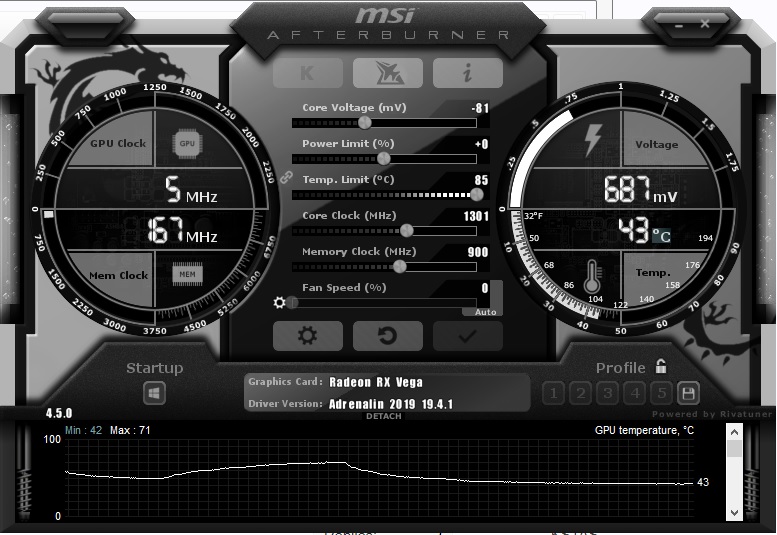Click the thermometer temperature icon
This screenshot has width=777, height=535.
(x=592, y=277)
